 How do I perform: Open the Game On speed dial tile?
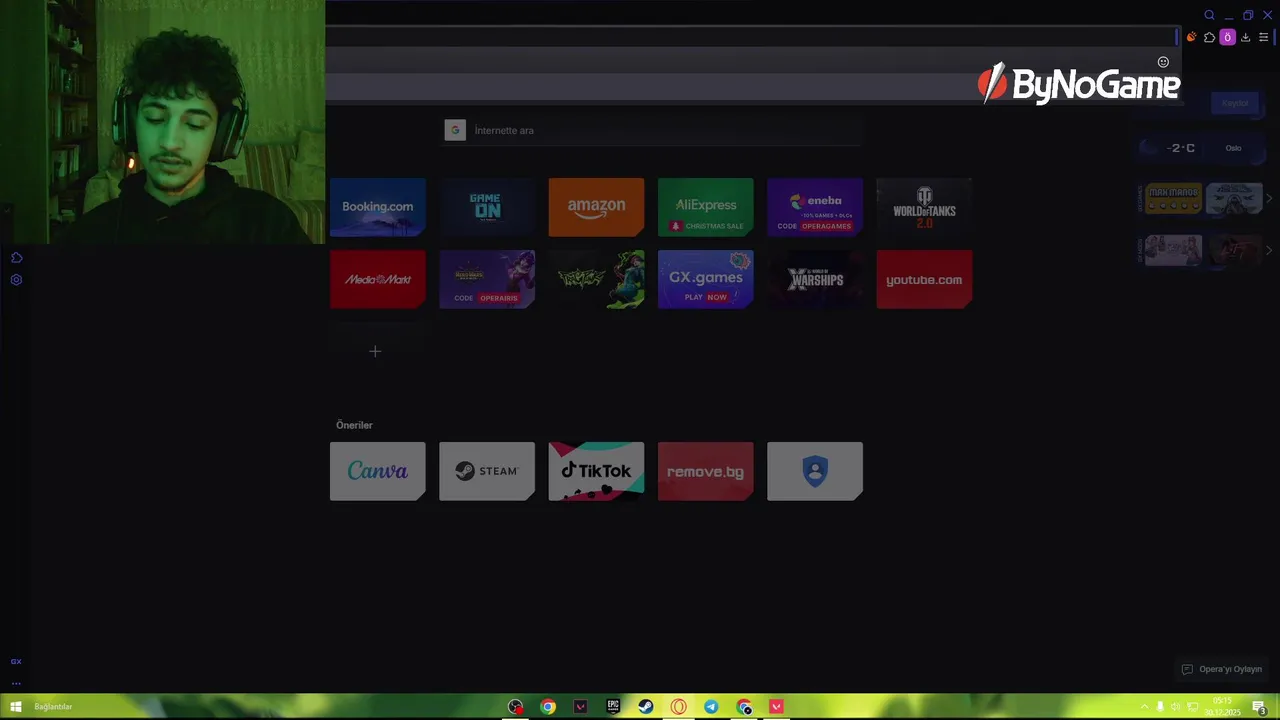487,207
